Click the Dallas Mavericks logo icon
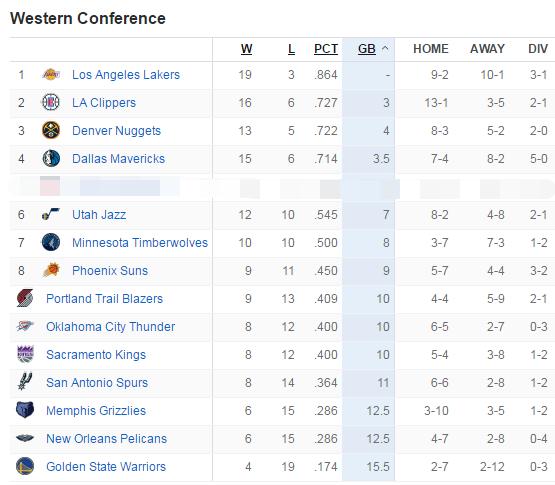The height and width of the screenshot is (485, 555). click(x=51, y=158)
